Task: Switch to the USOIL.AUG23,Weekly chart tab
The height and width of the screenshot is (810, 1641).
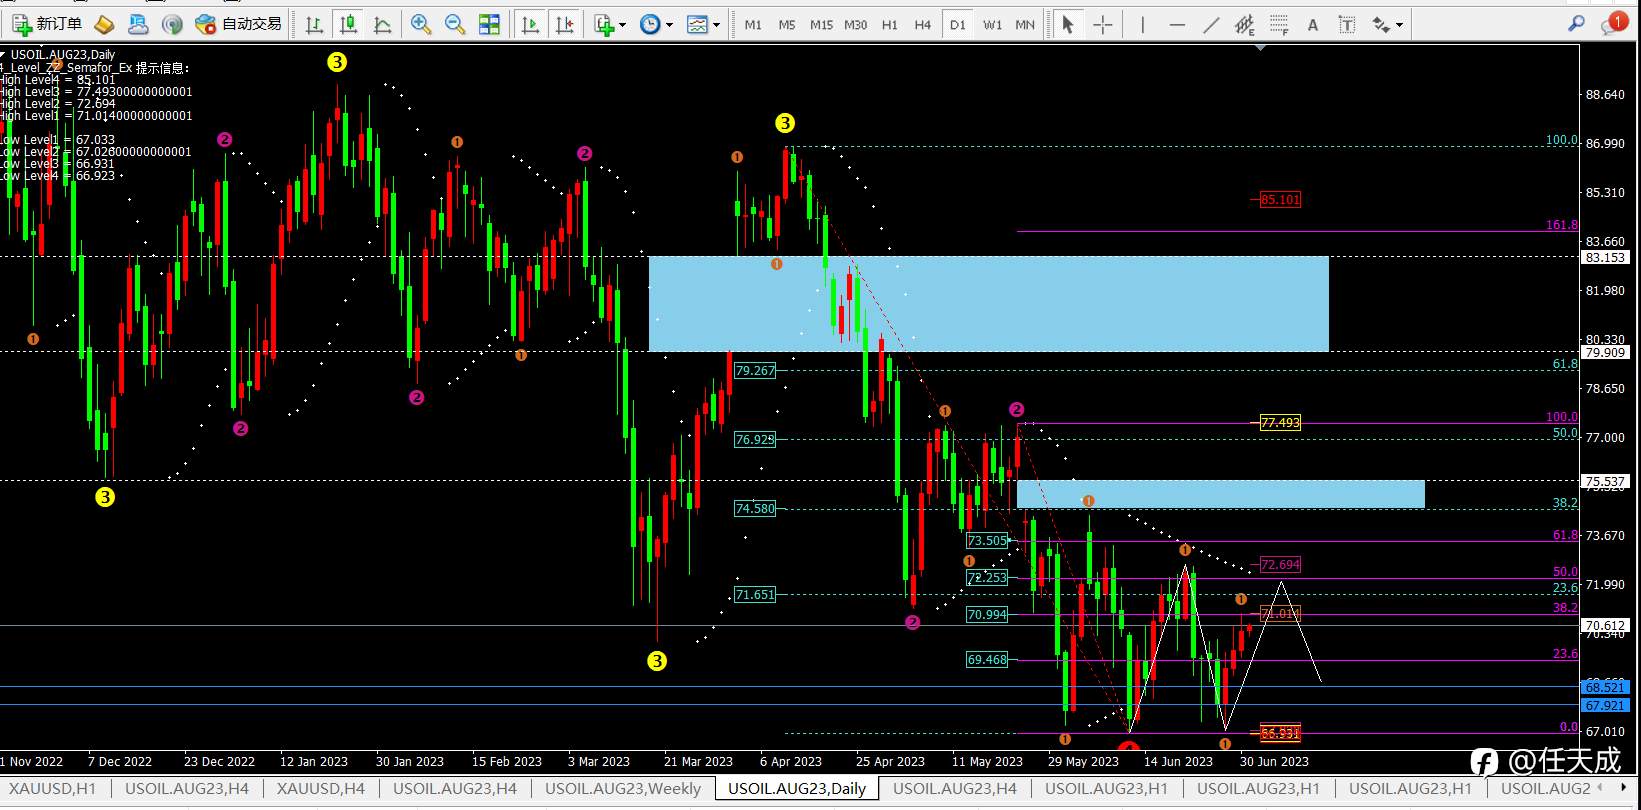Action: coord(623,789)
